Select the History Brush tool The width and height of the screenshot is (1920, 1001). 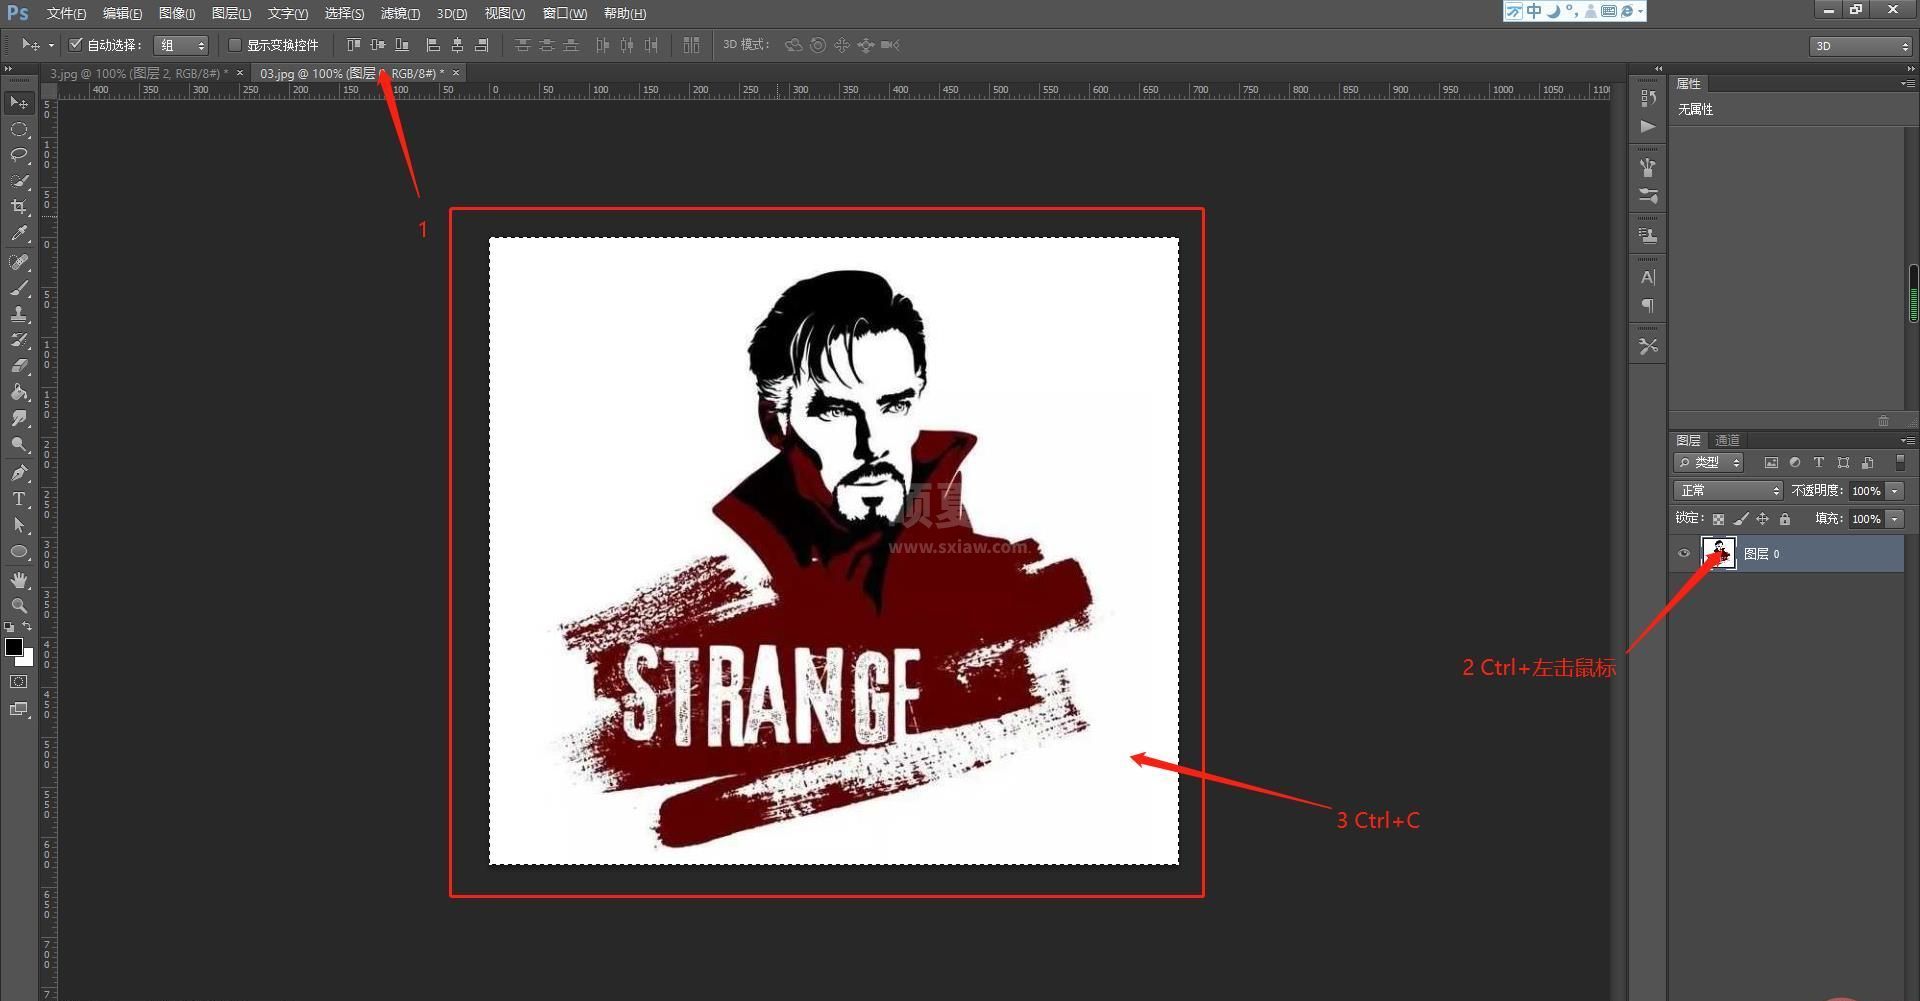pos(19,340)
